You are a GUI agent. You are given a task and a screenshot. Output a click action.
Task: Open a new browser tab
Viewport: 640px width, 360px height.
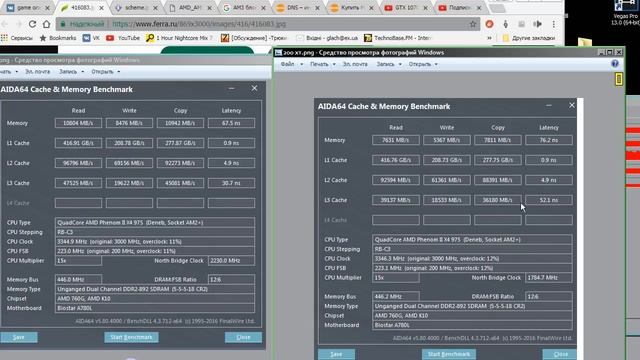pos(496,8)
